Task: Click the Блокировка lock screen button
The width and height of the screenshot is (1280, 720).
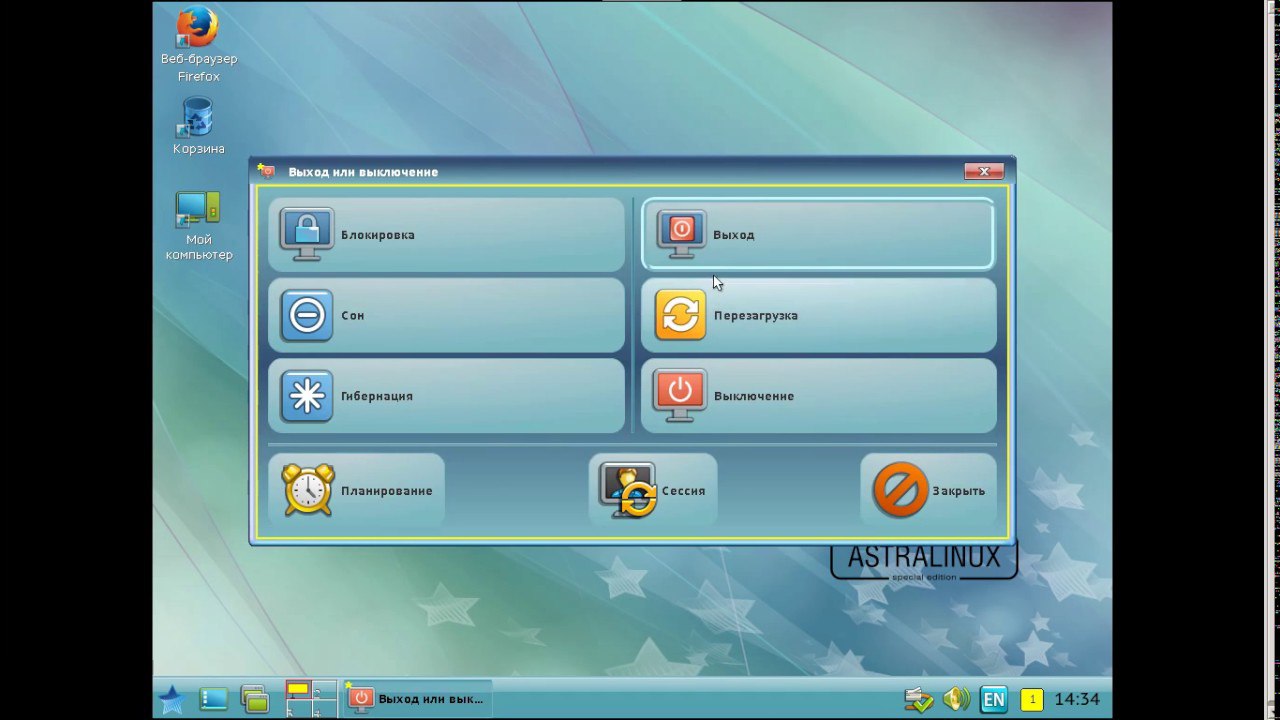Action: [446, 235]
